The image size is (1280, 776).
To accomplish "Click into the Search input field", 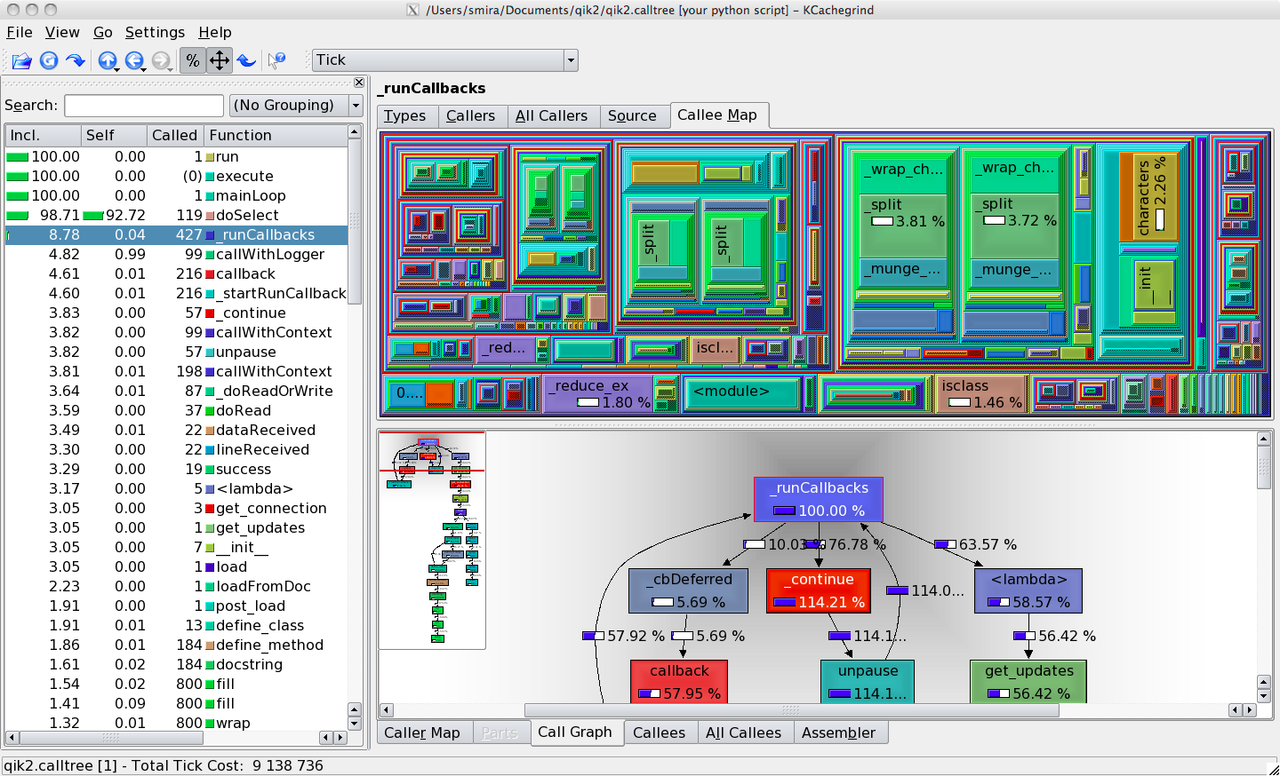I will click(x=144, y=105).
